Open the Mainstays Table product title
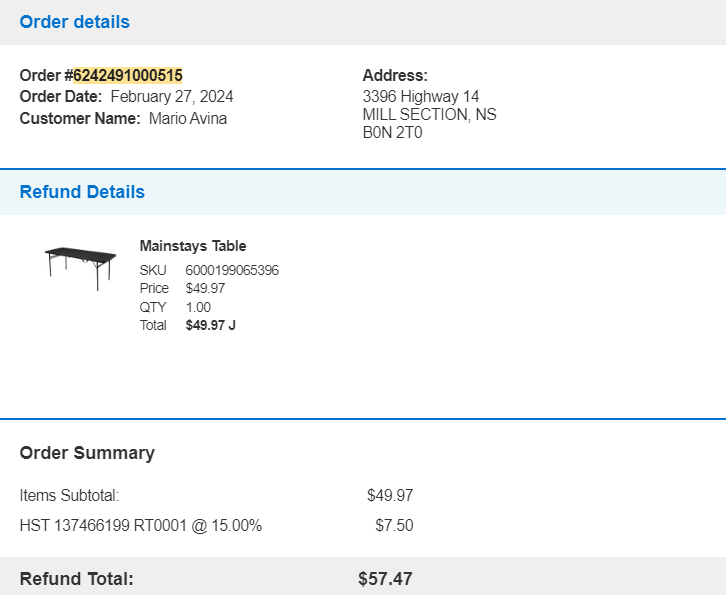The width and height of the screenshot is (726, 595). coord(193,246)
